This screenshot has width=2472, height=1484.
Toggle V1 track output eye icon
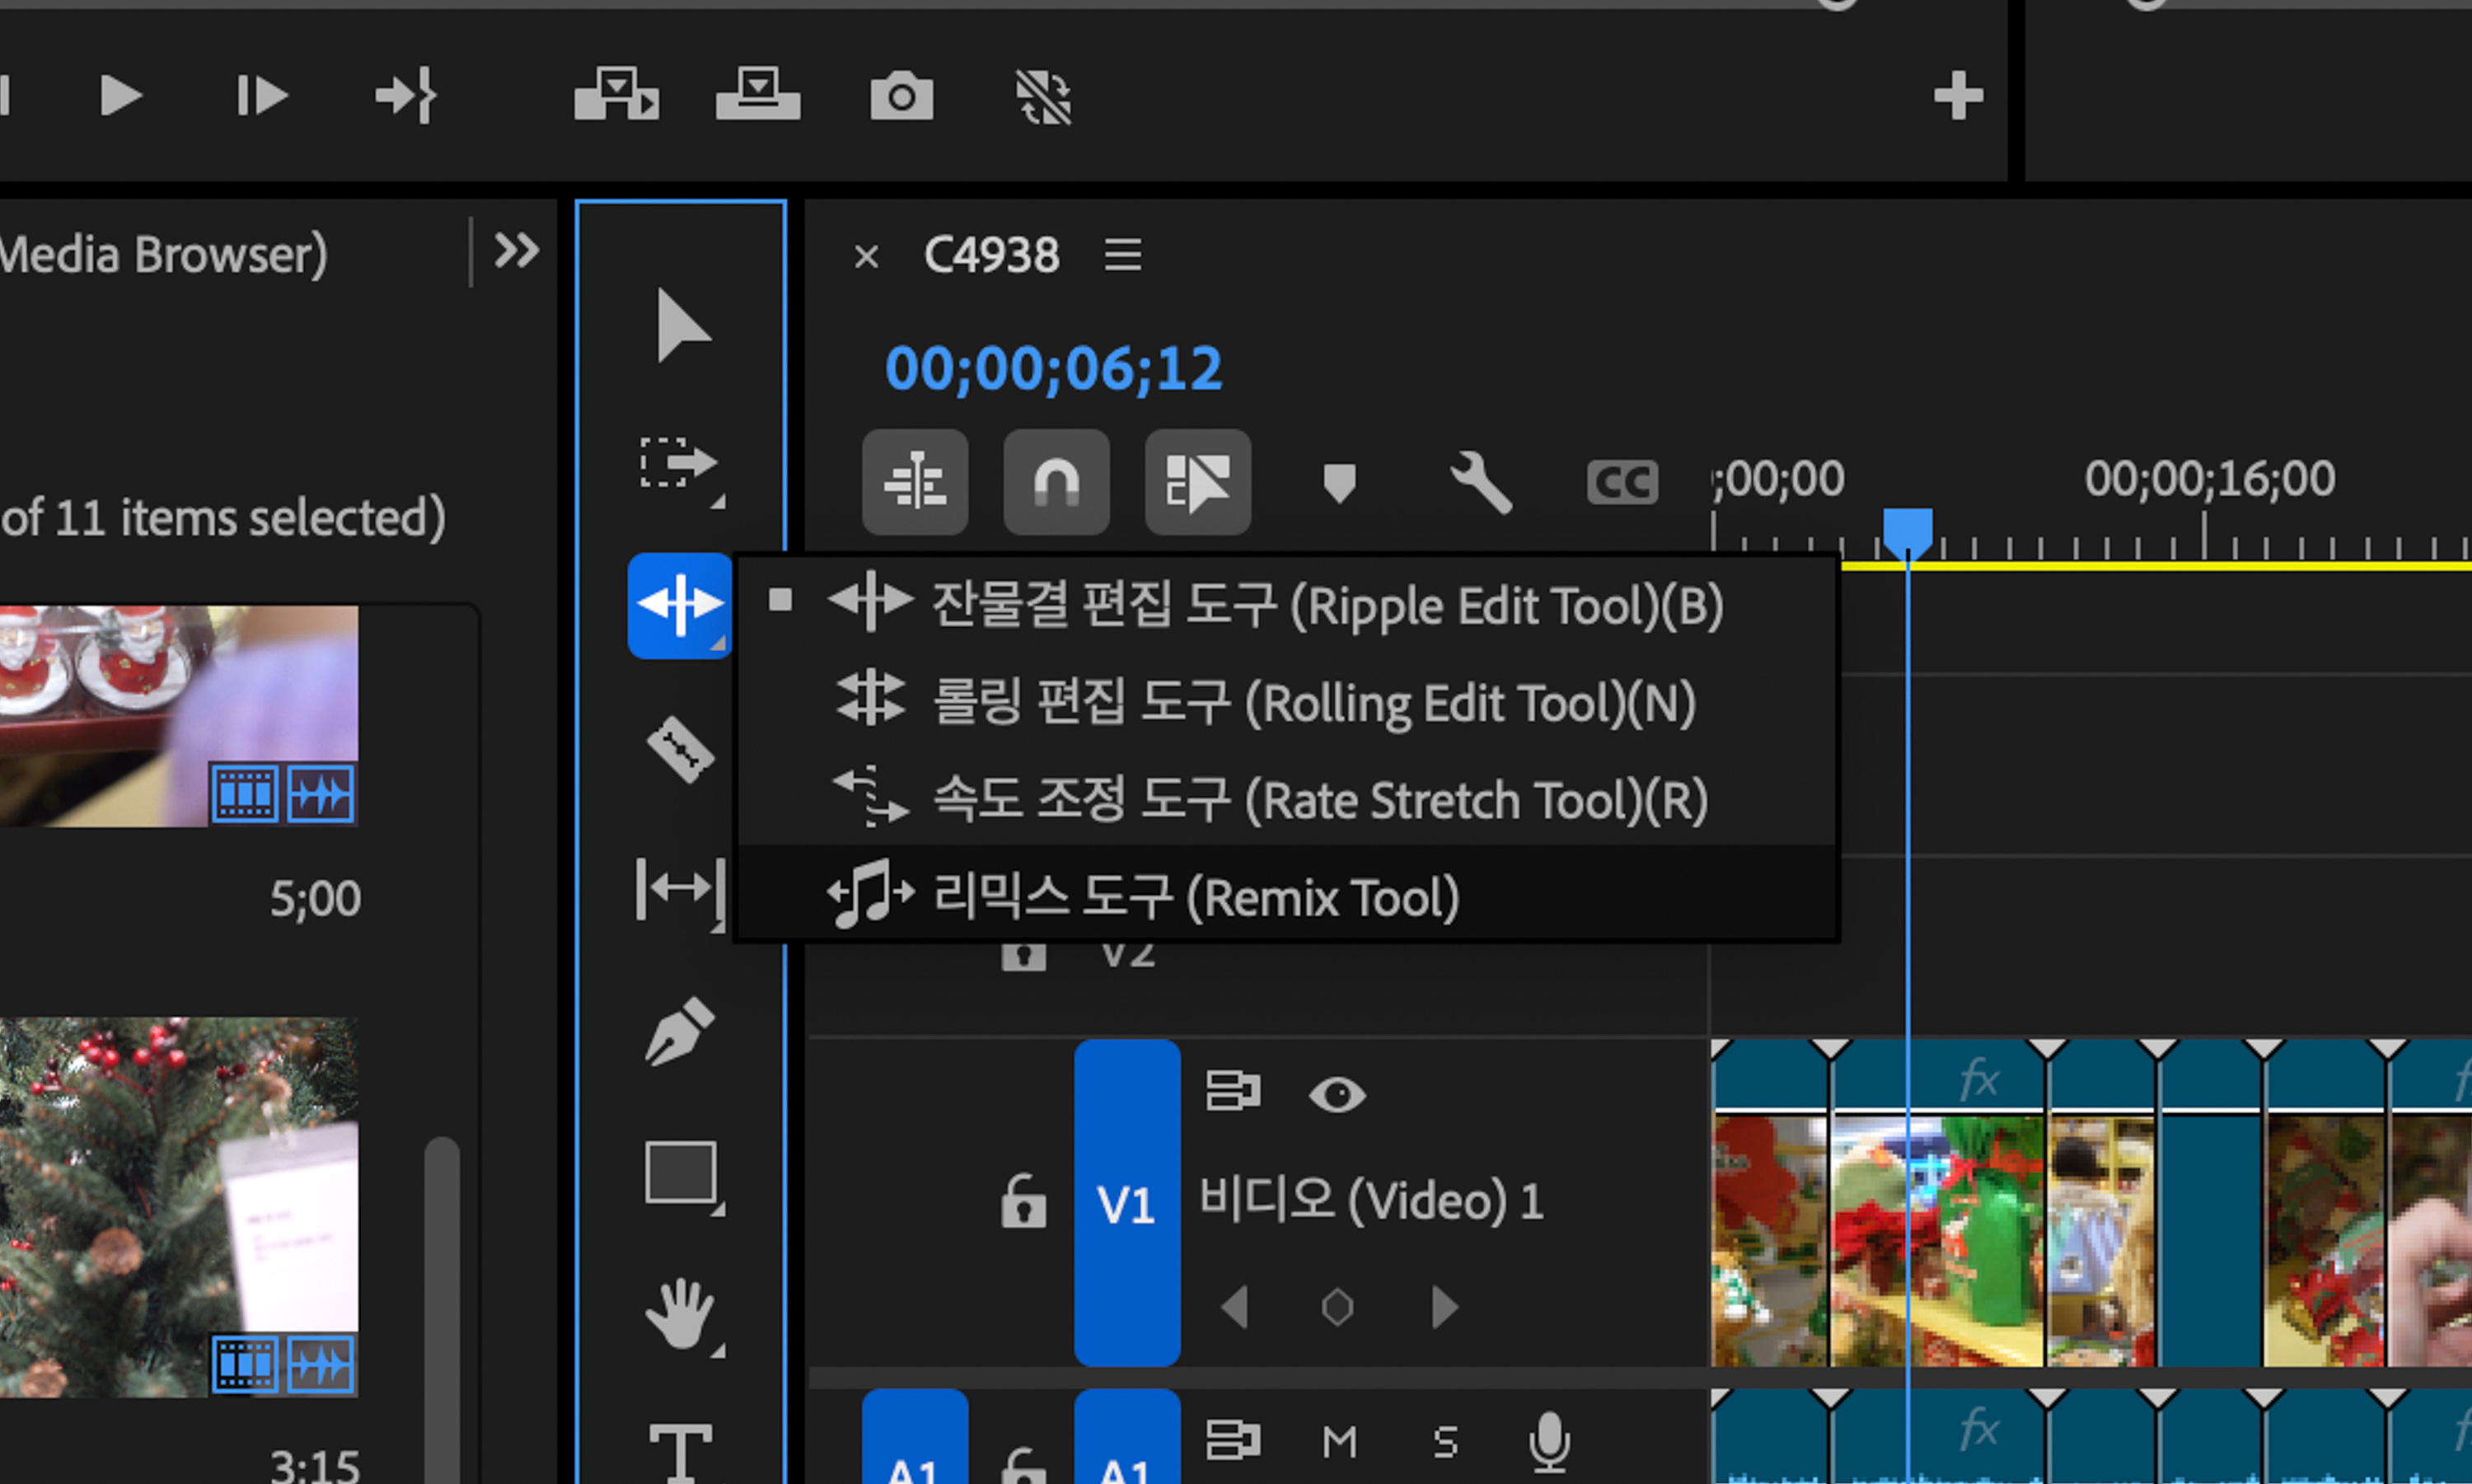[1337, 1095]
